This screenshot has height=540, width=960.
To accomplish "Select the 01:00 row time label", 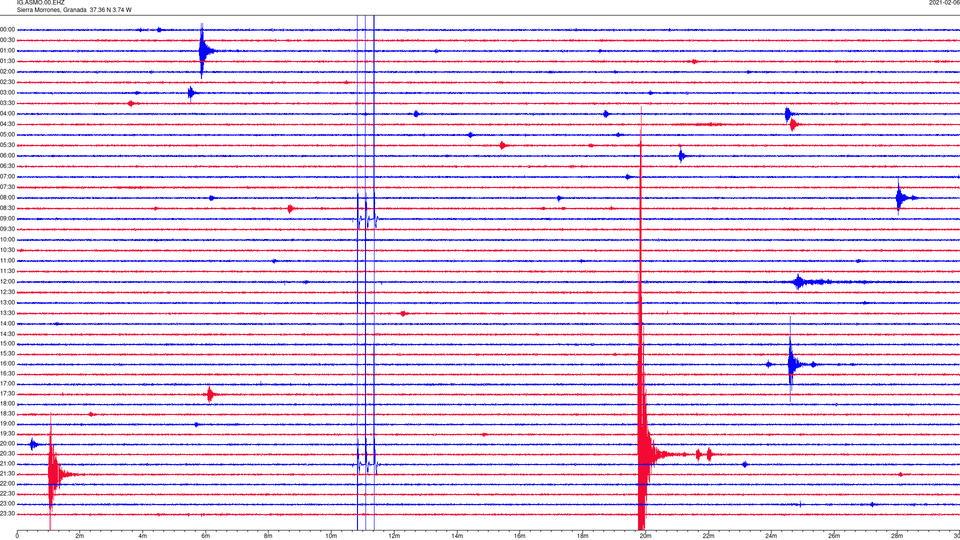I will 8,51.
